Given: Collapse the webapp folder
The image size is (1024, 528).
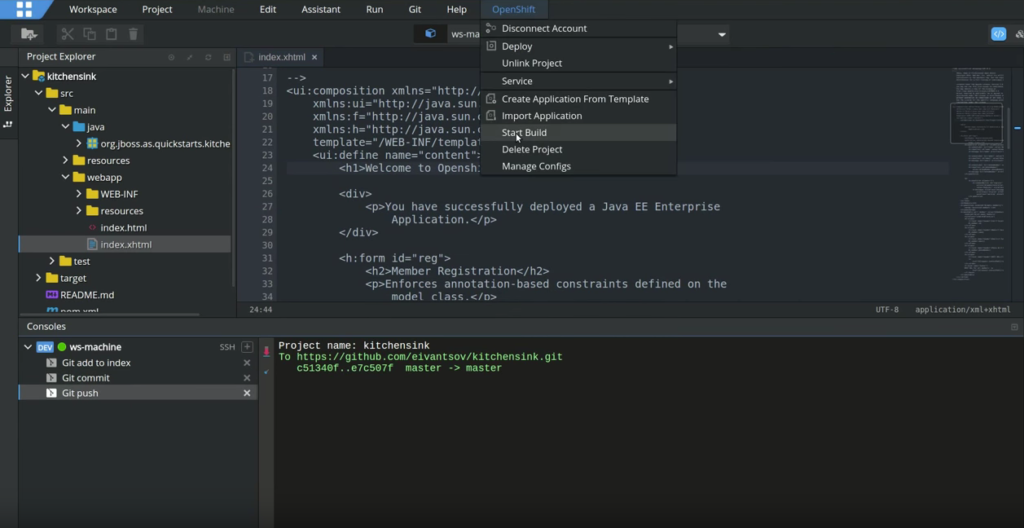Looking at the screenshot, I should coord(65,177).
